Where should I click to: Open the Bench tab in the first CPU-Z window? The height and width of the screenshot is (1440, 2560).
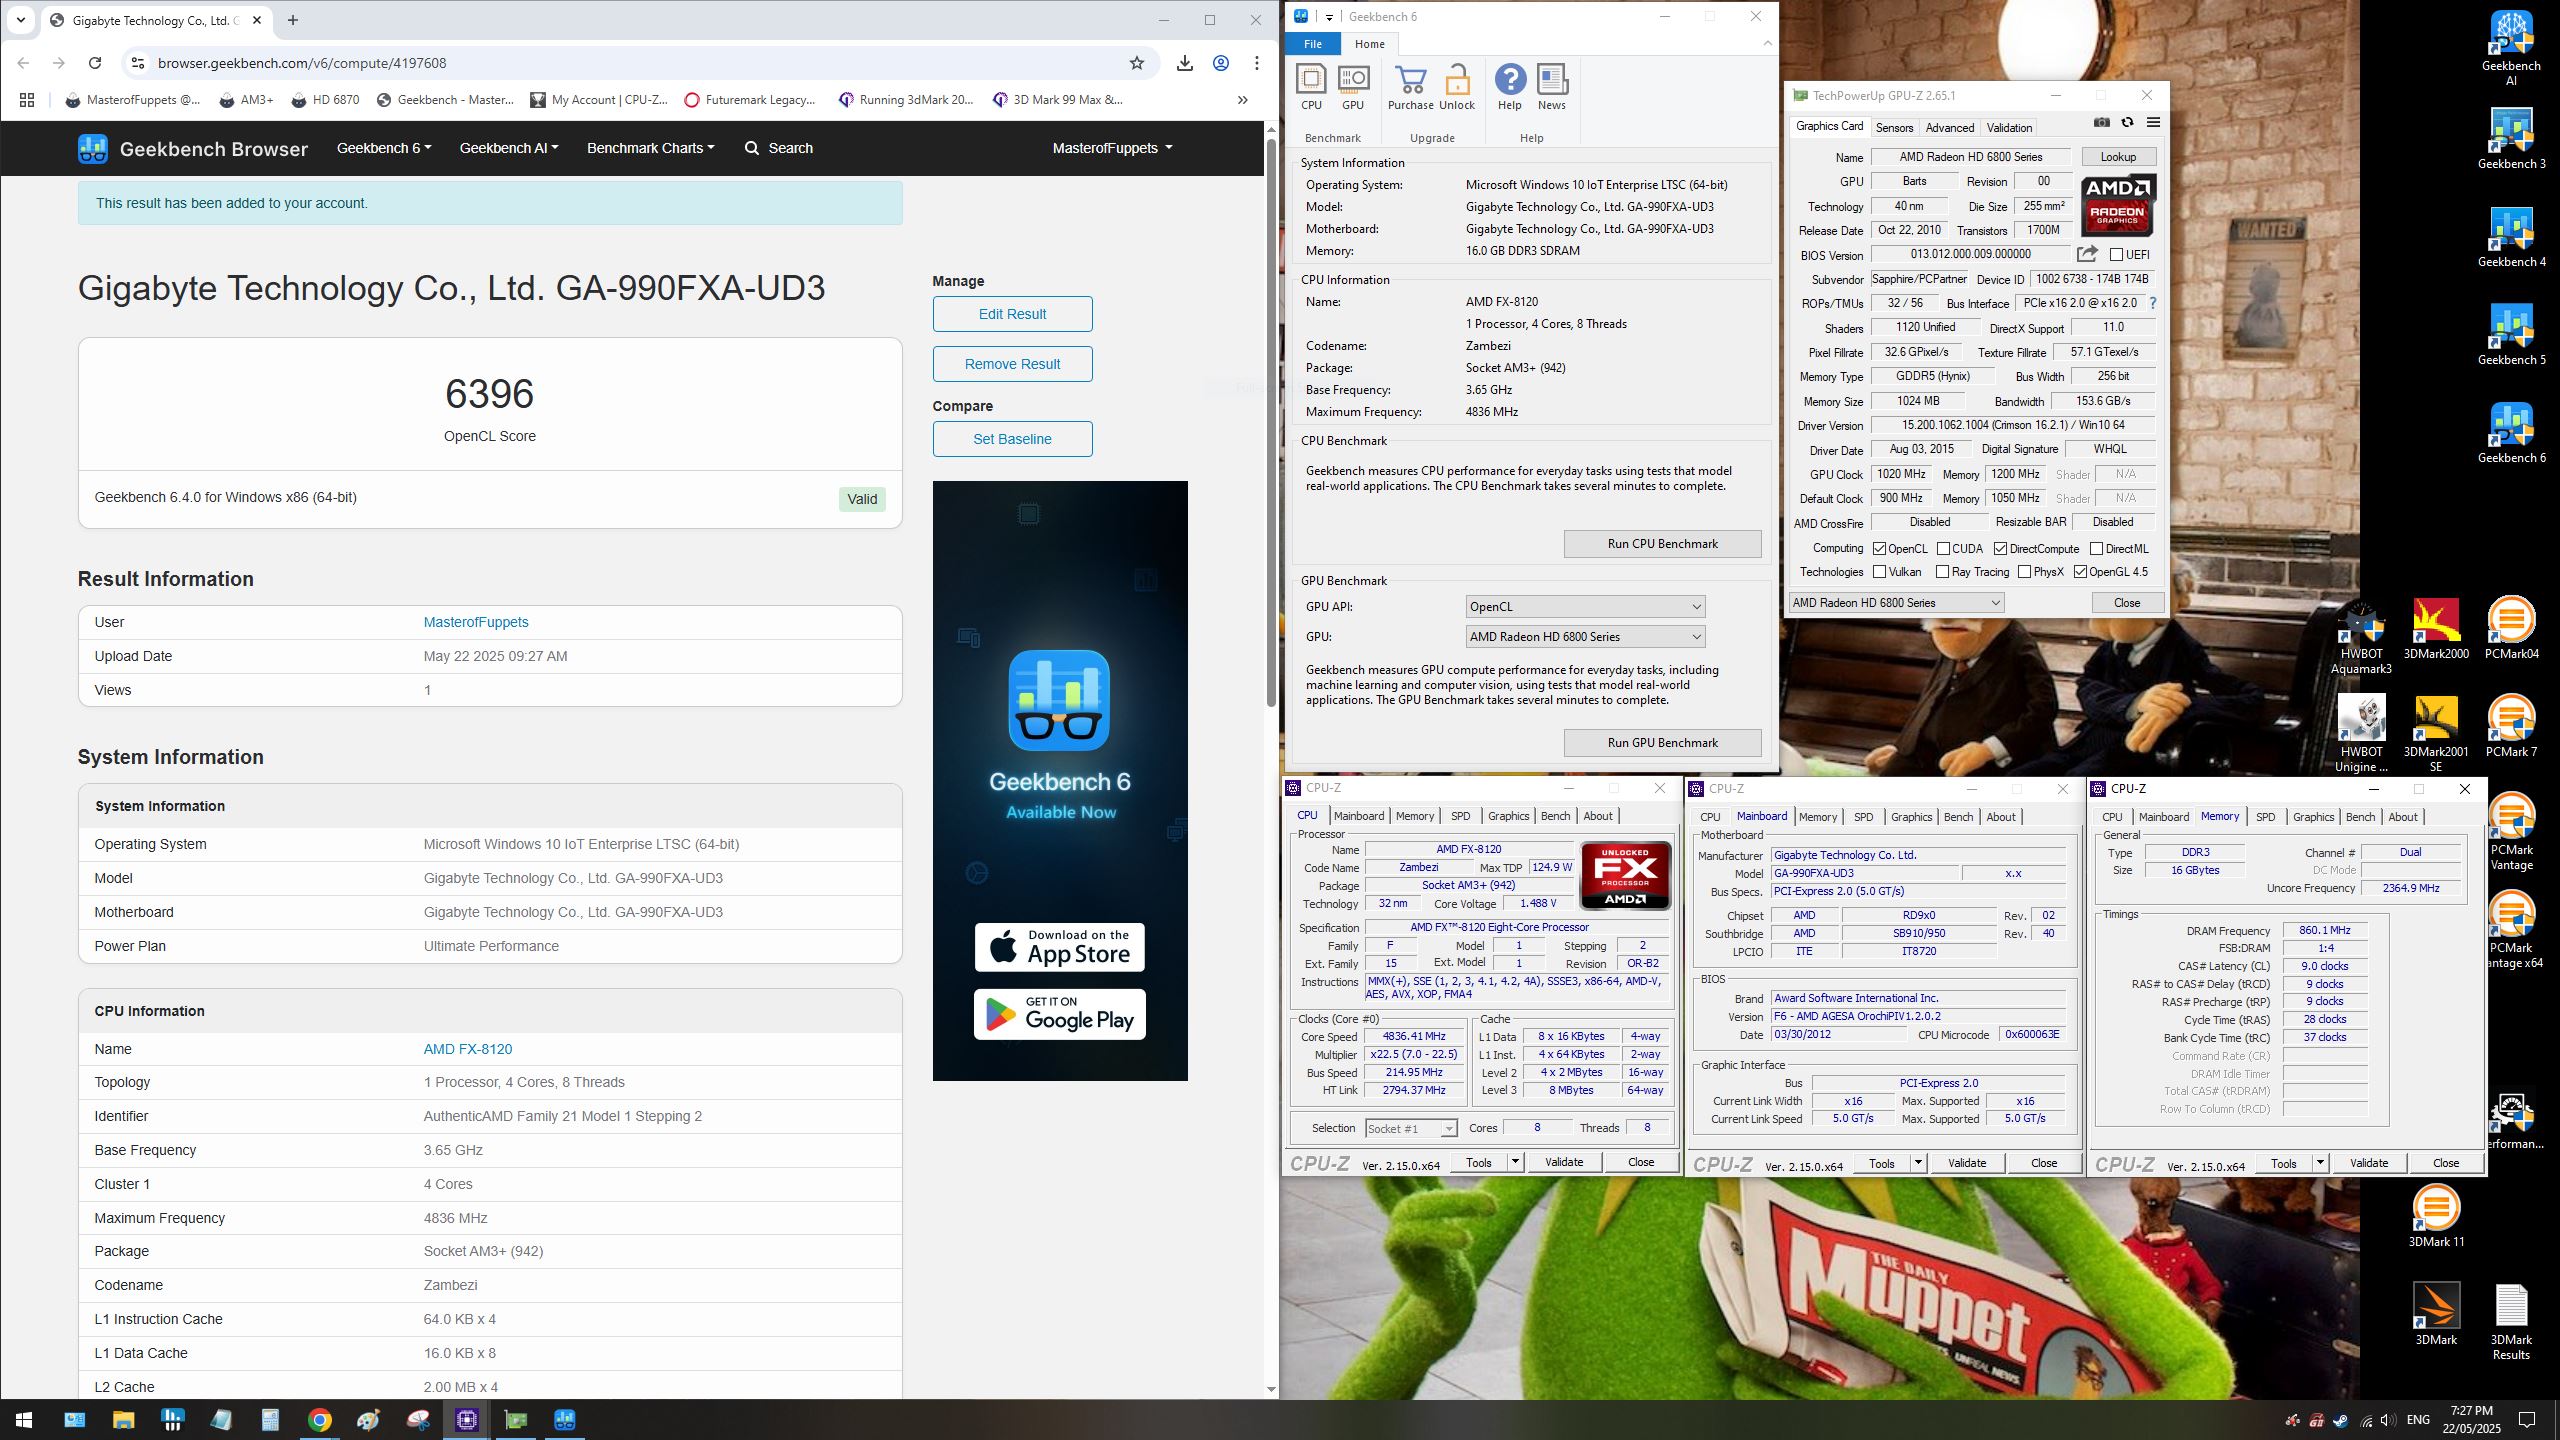(1555, 816)
